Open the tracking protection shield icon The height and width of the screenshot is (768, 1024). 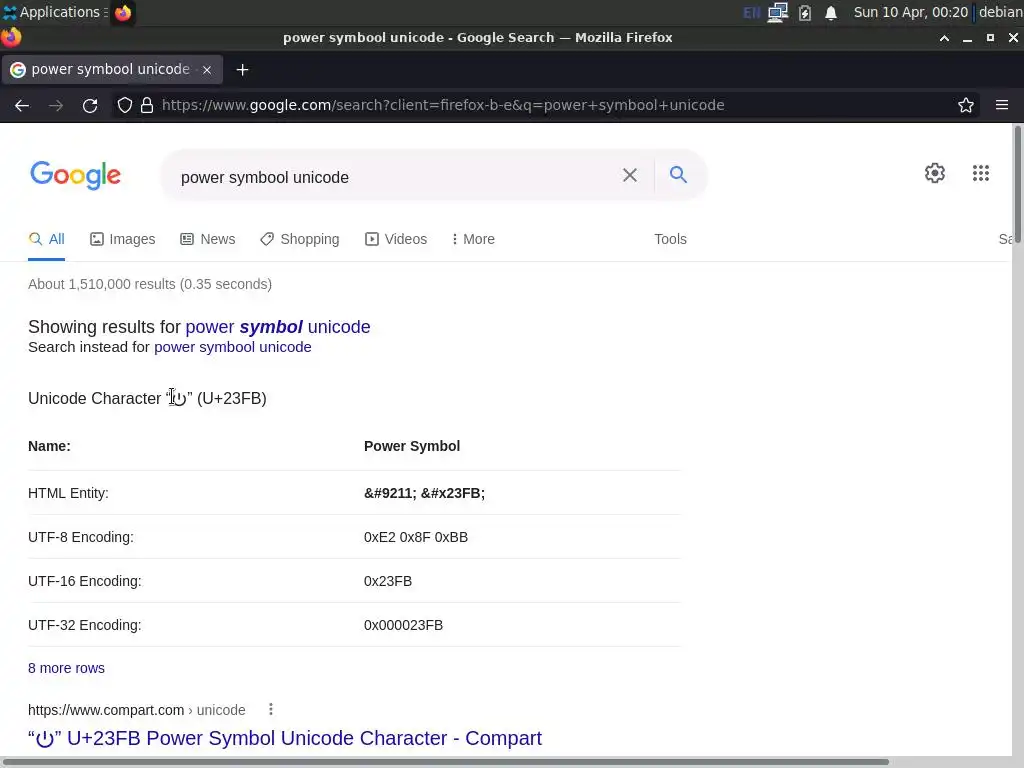(x=125, y=105)
